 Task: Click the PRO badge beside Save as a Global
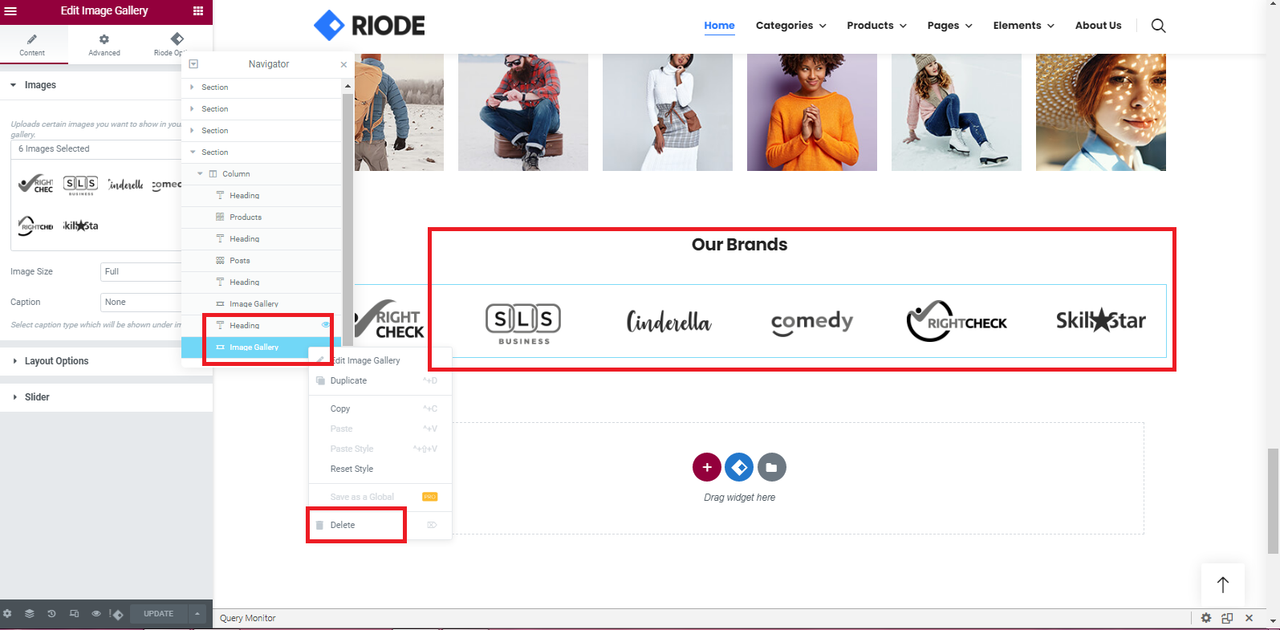point(430,497)
